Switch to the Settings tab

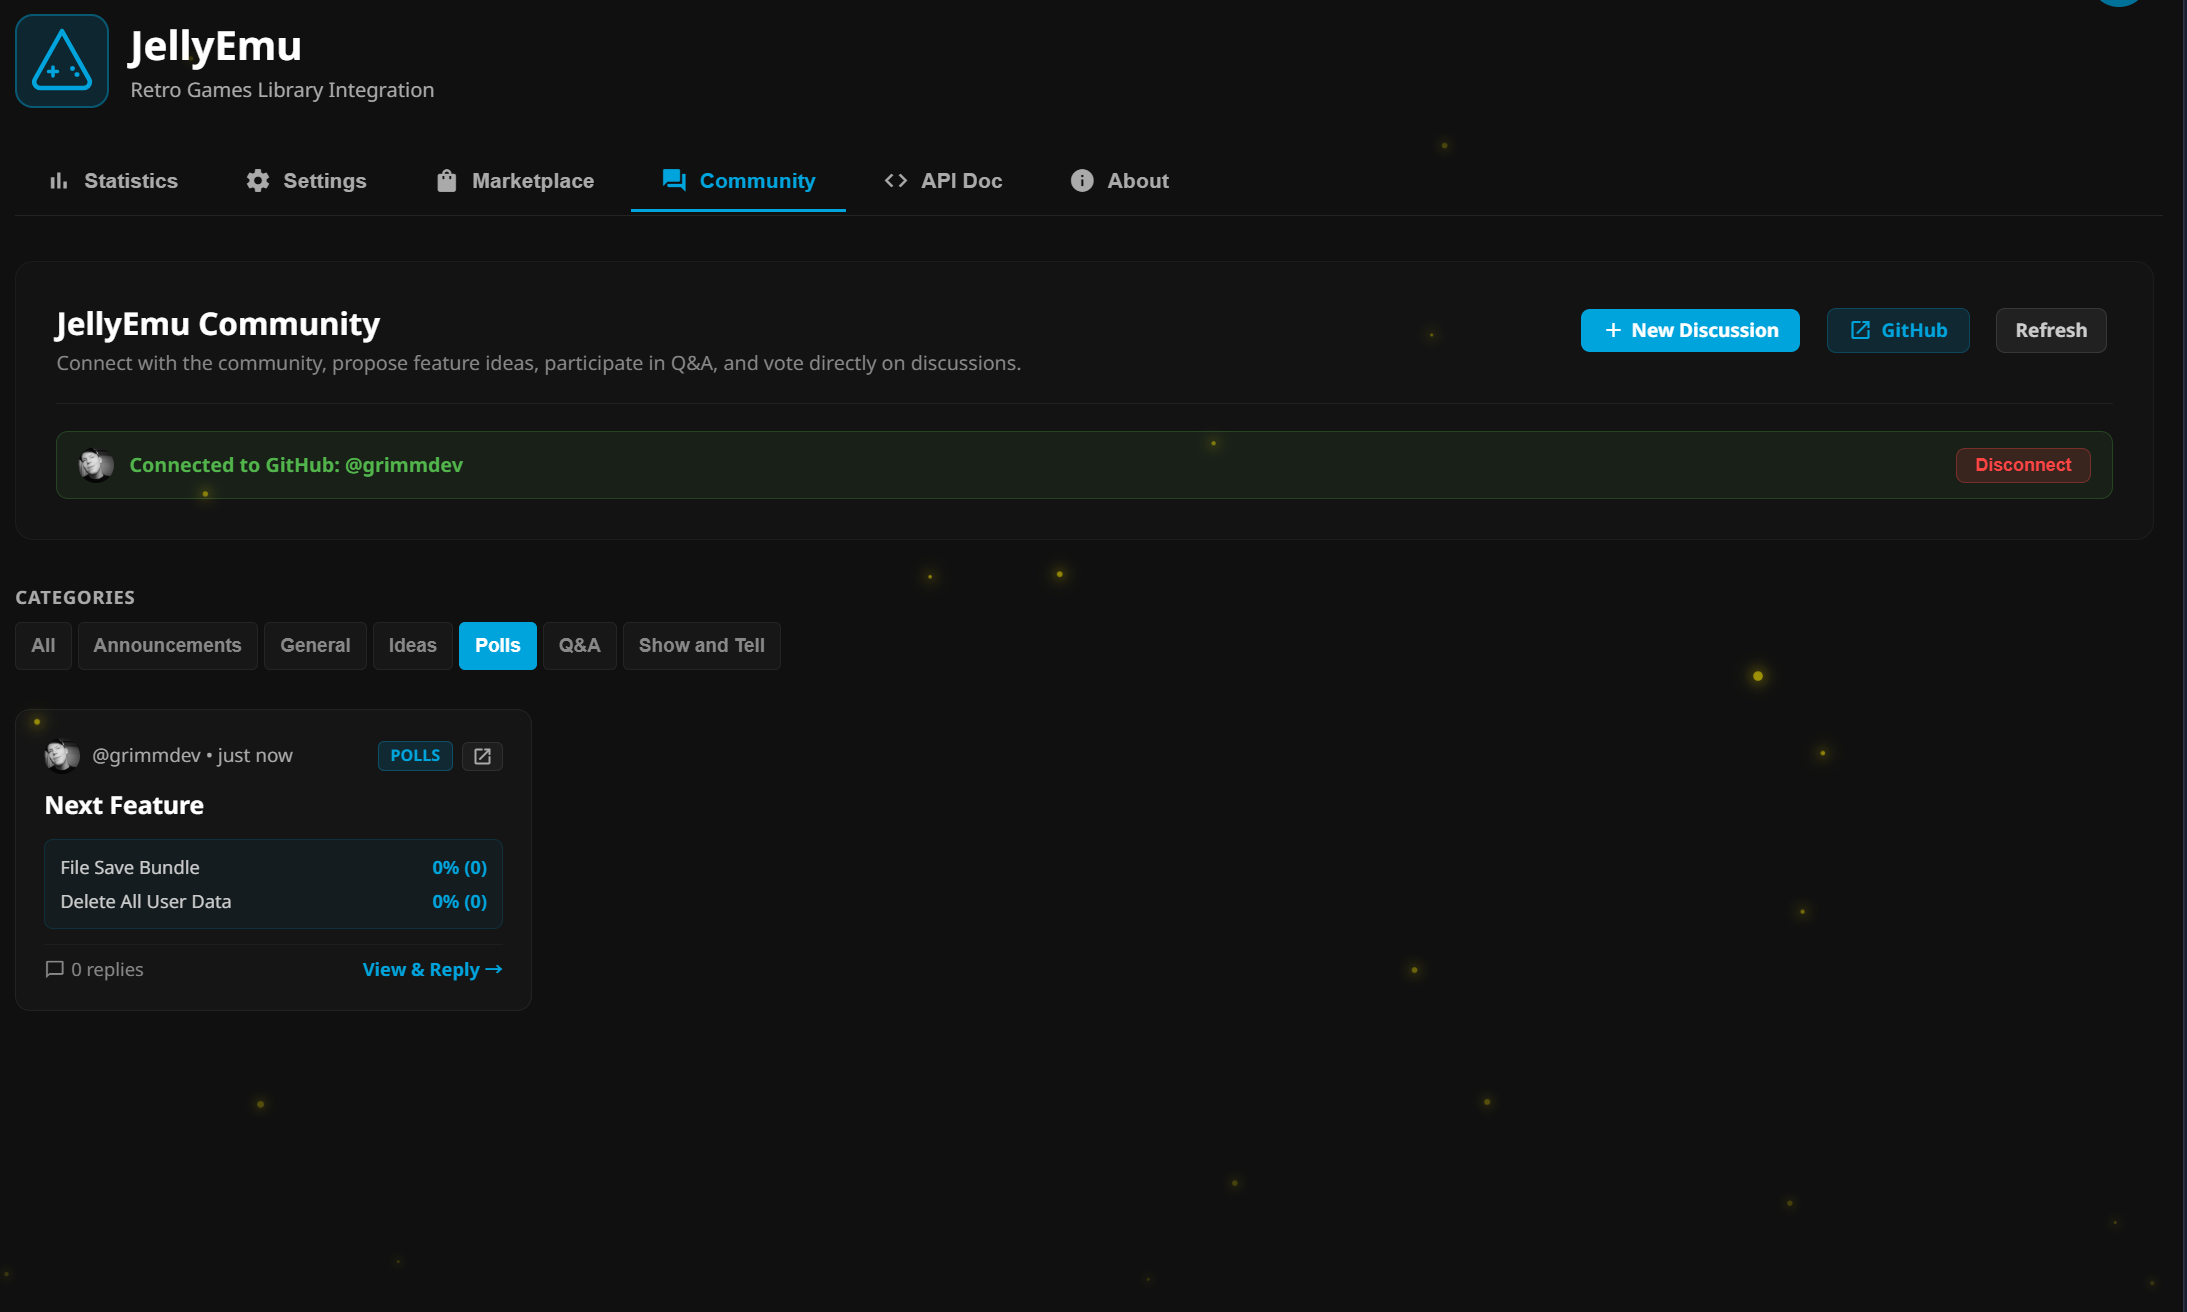click(x=307, y=181)
